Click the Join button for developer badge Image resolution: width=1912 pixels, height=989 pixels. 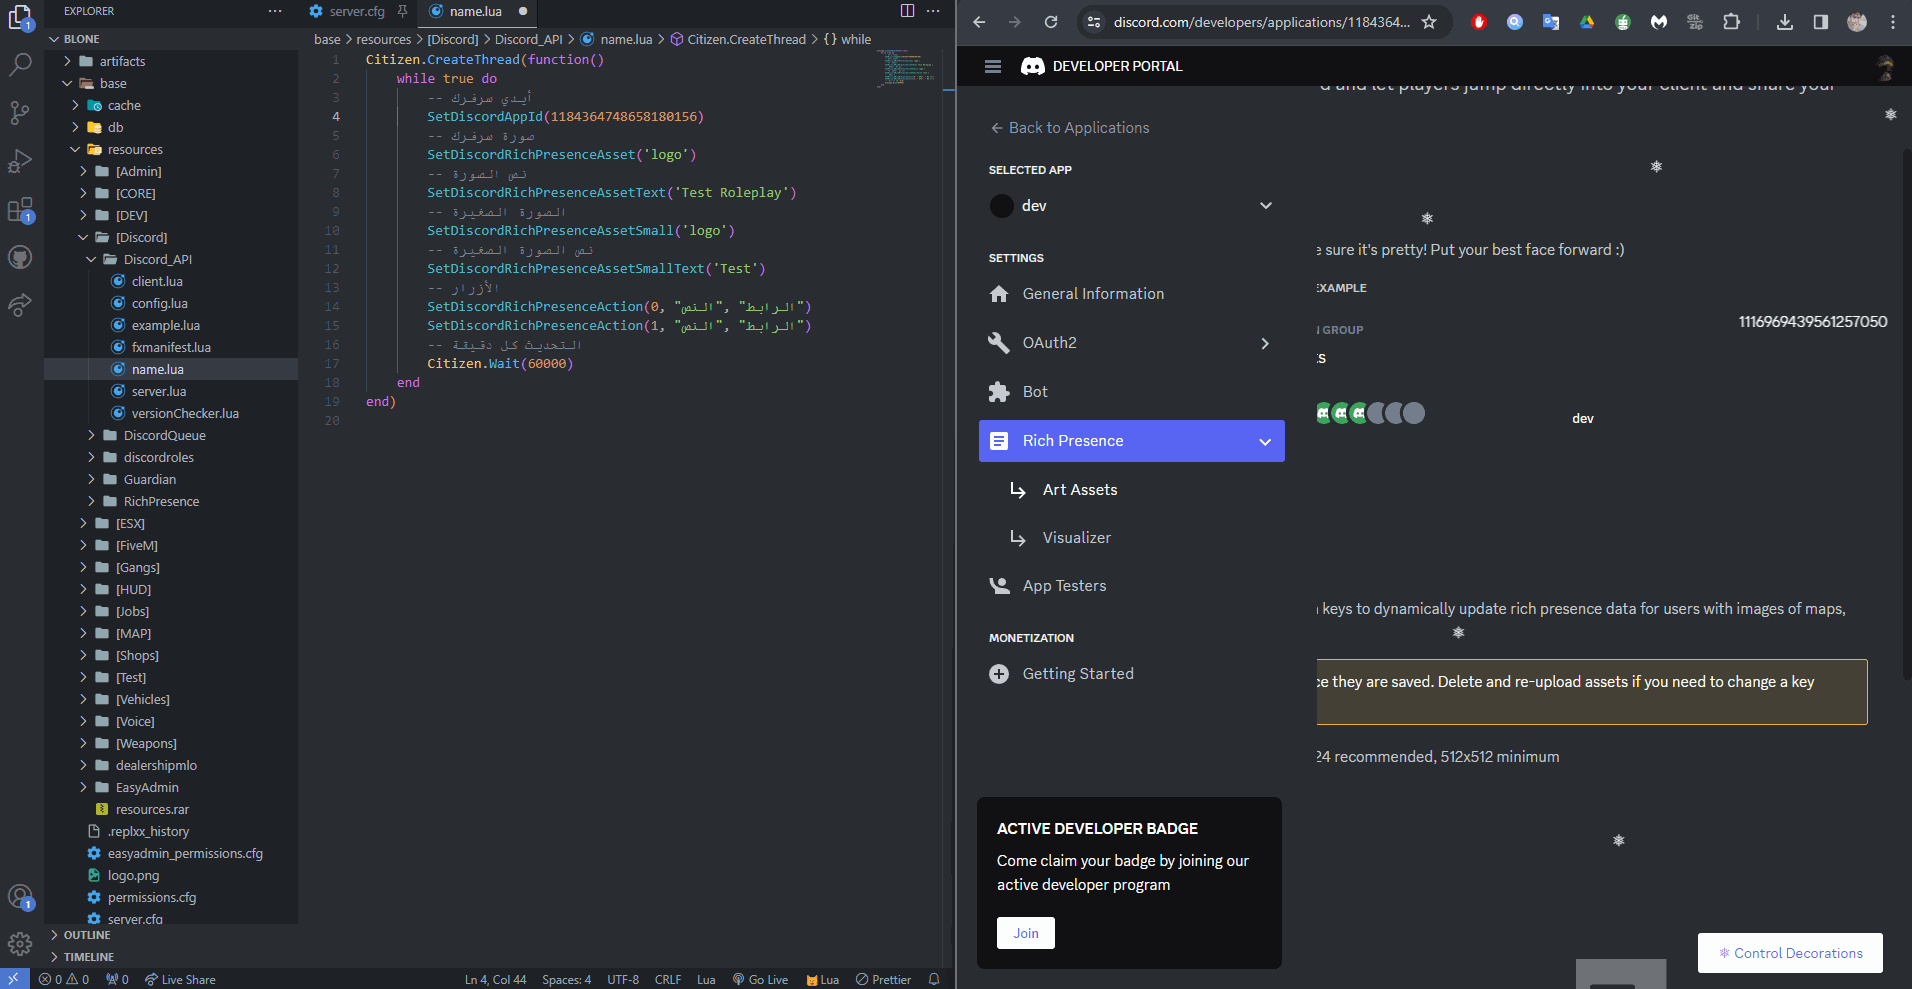coord(1026,933)
